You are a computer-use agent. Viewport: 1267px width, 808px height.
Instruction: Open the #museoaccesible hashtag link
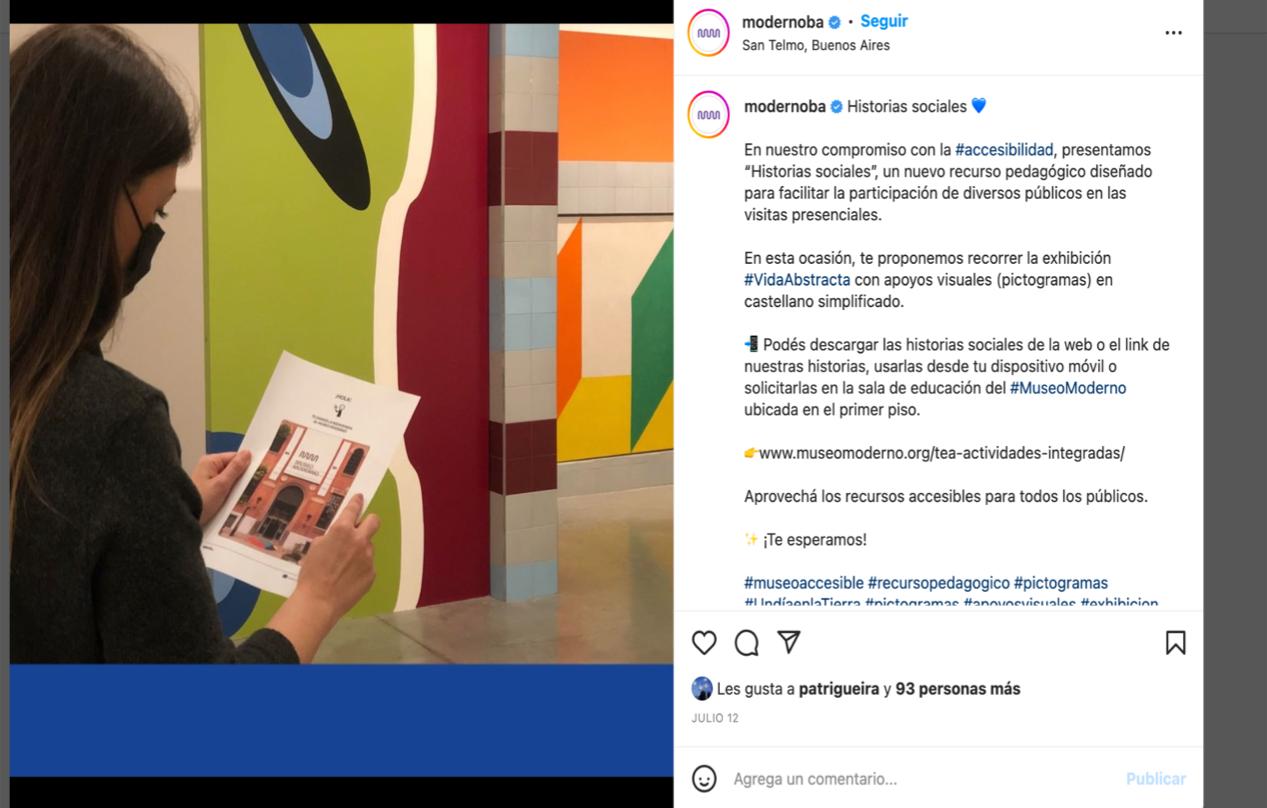[x=804, y=583]
